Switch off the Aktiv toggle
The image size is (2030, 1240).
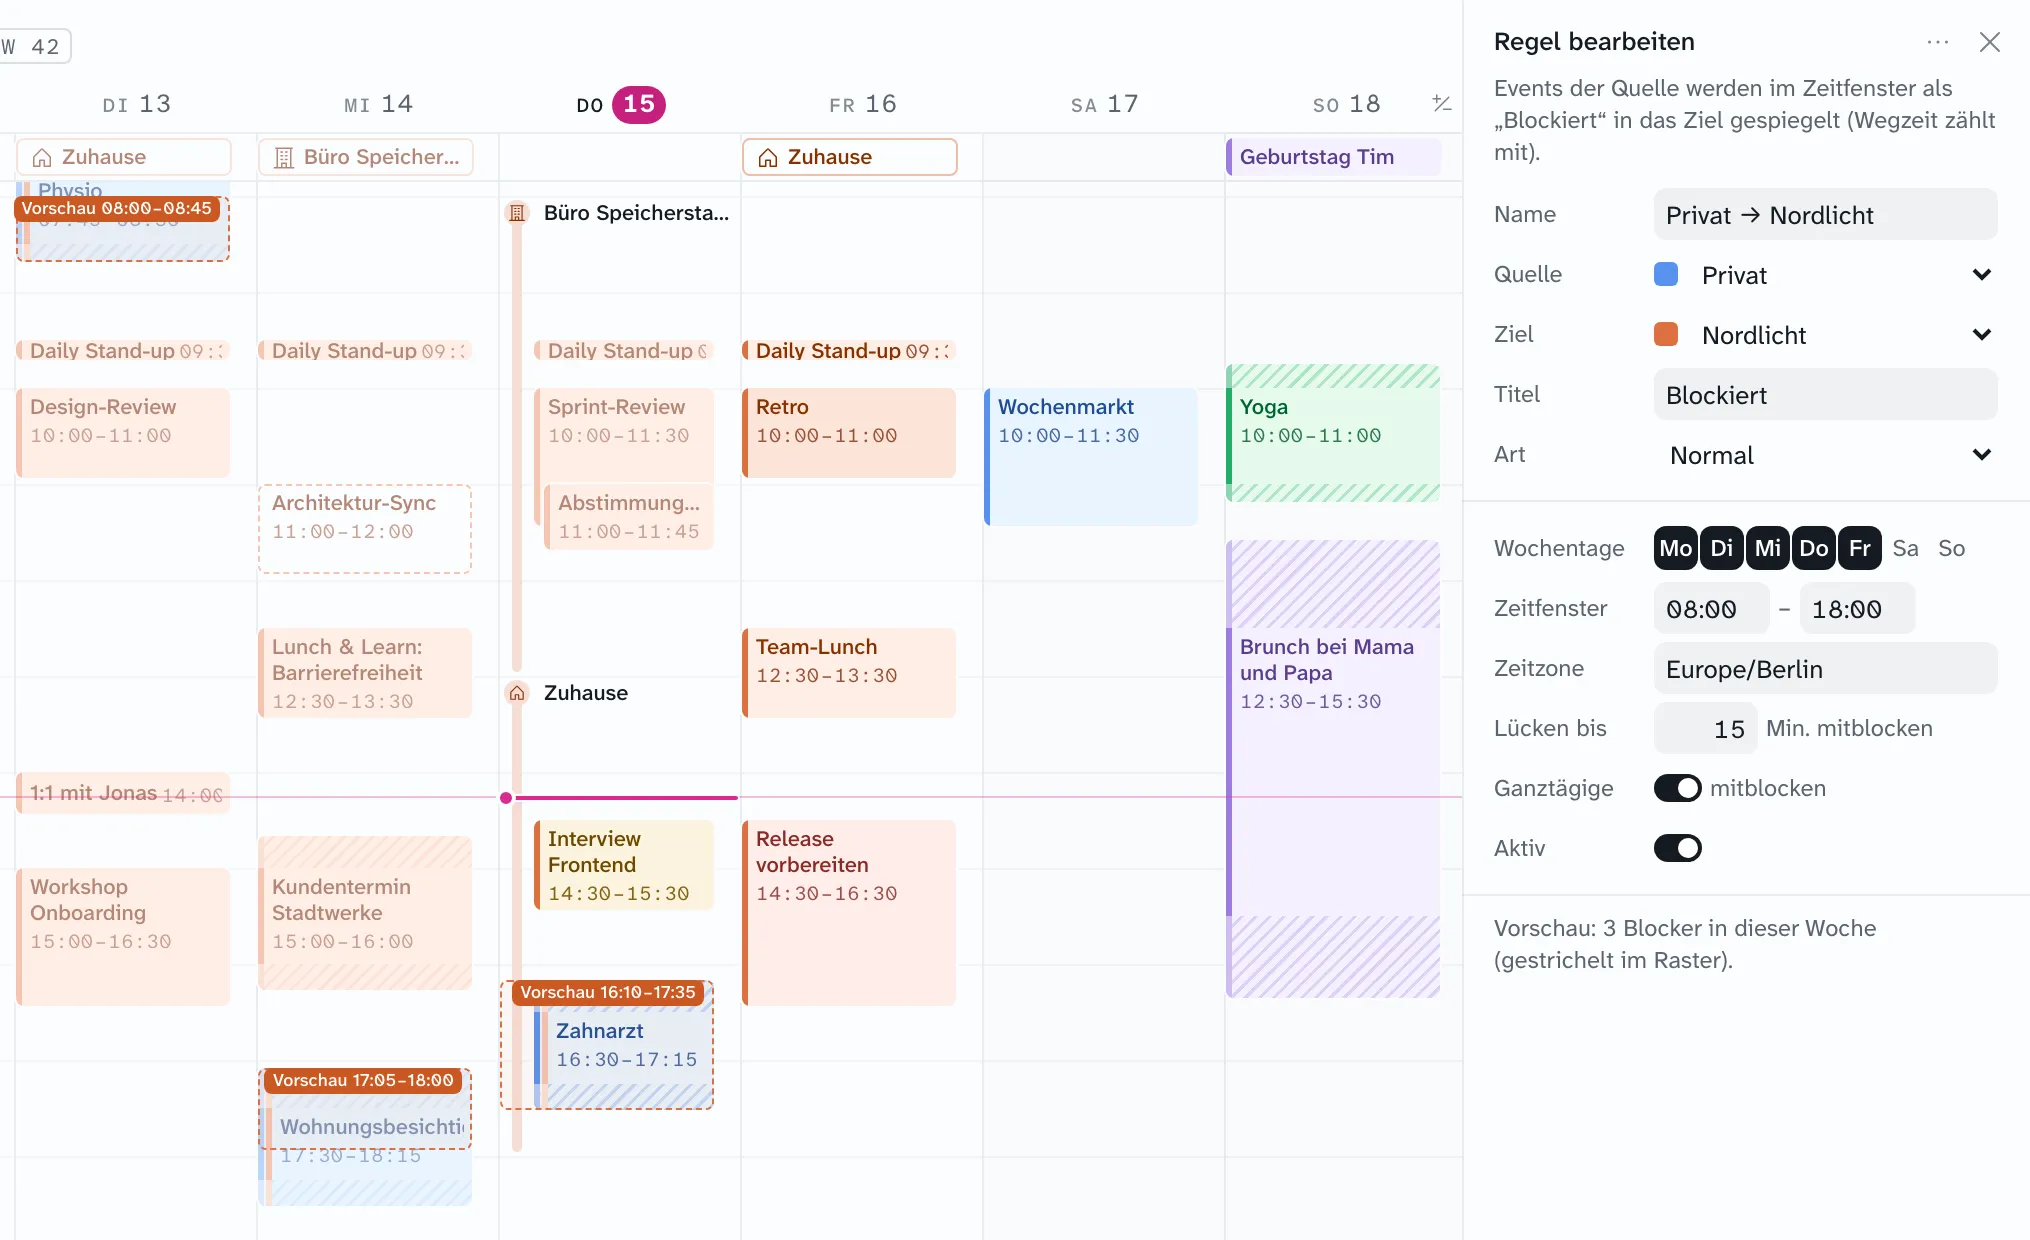pyautogui.click(x=1678, y=848)
